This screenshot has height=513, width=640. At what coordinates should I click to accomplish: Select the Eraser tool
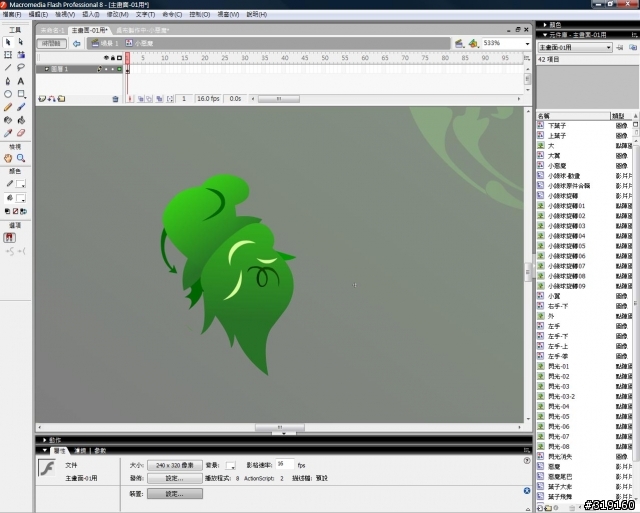point(21,133)
